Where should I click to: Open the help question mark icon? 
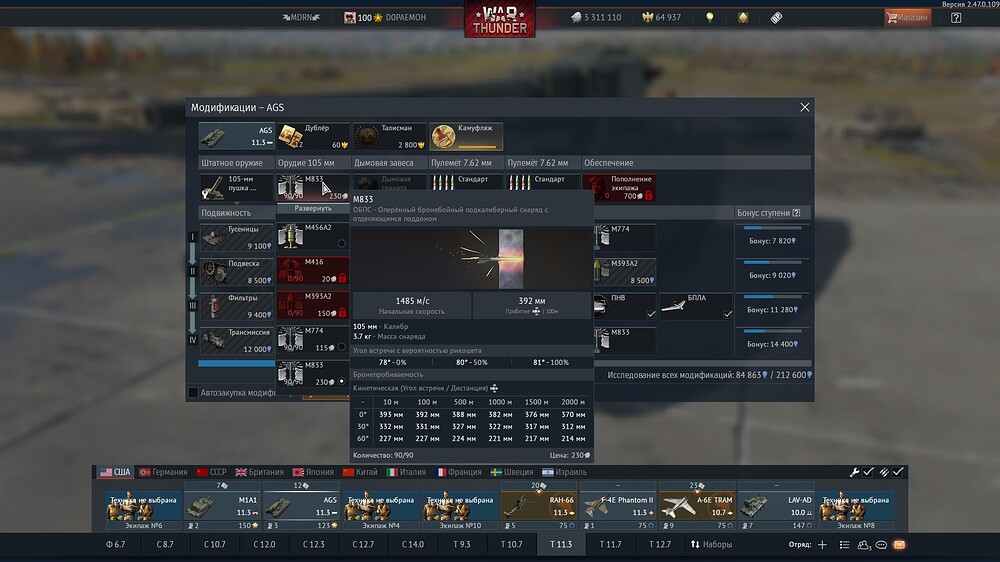click(955, 18)
